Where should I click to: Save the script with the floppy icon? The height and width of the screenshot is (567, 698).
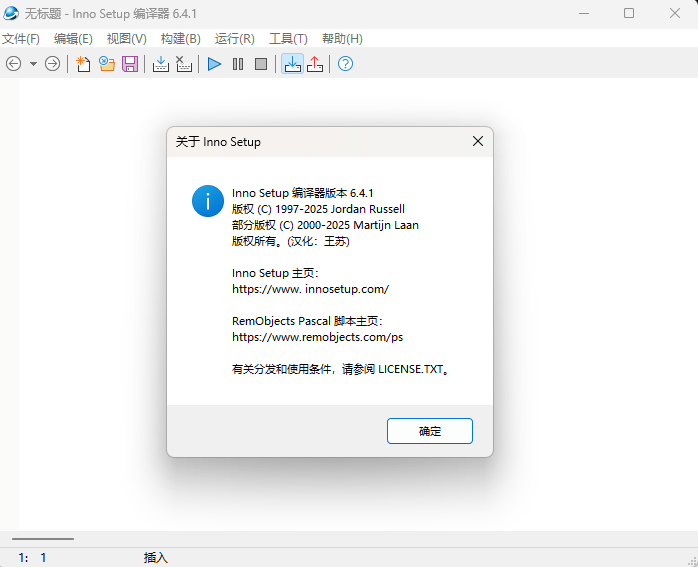pyautogui.click(x=130, y=64)
